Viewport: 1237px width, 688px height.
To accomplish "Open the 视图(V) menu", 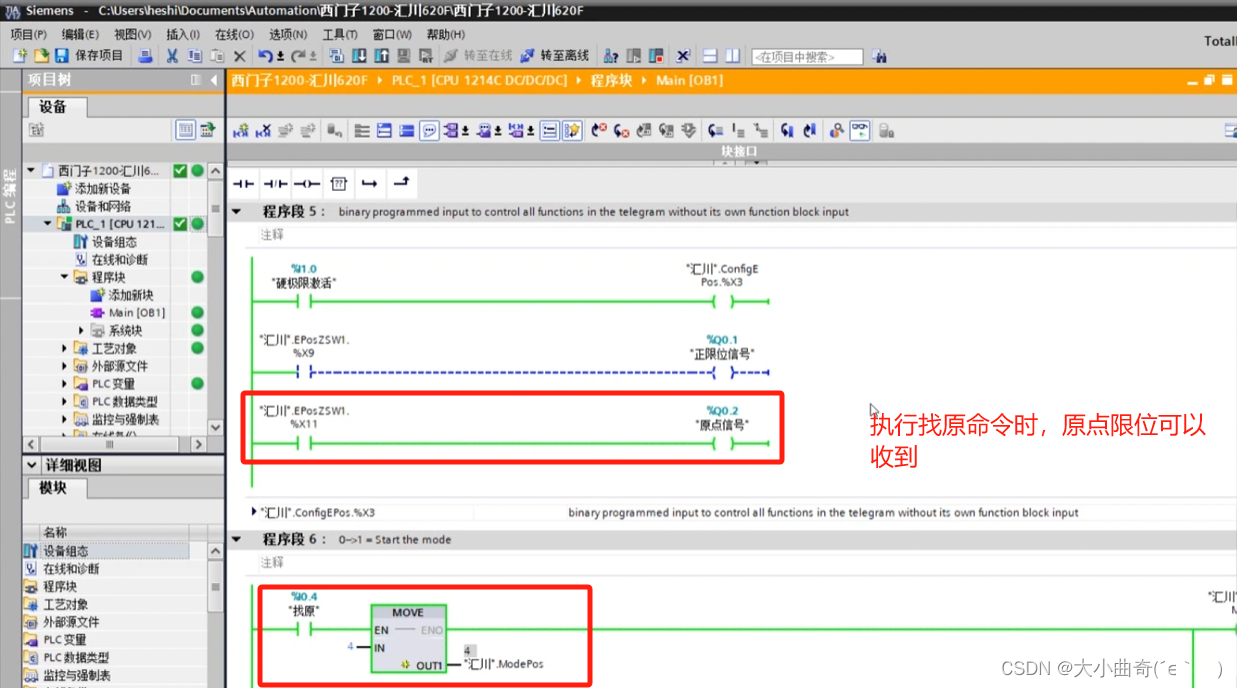I will 133,34.
